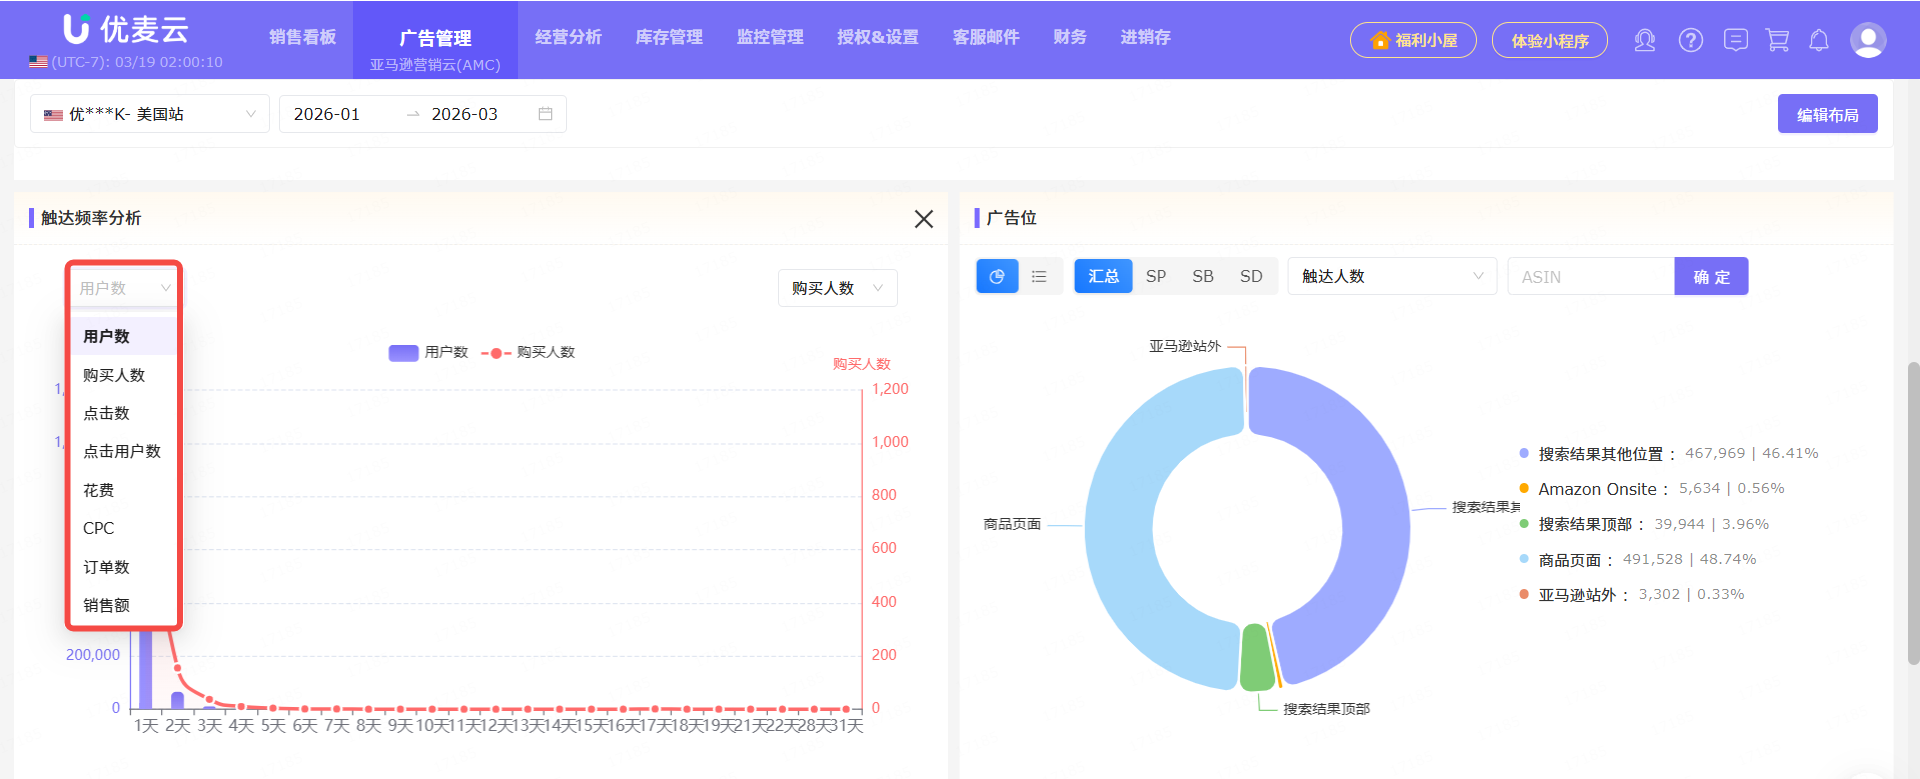This screenshot has height=779, width=1920.
Task: Select 购买人数 option in dropdown list
Action: (124, 375)
